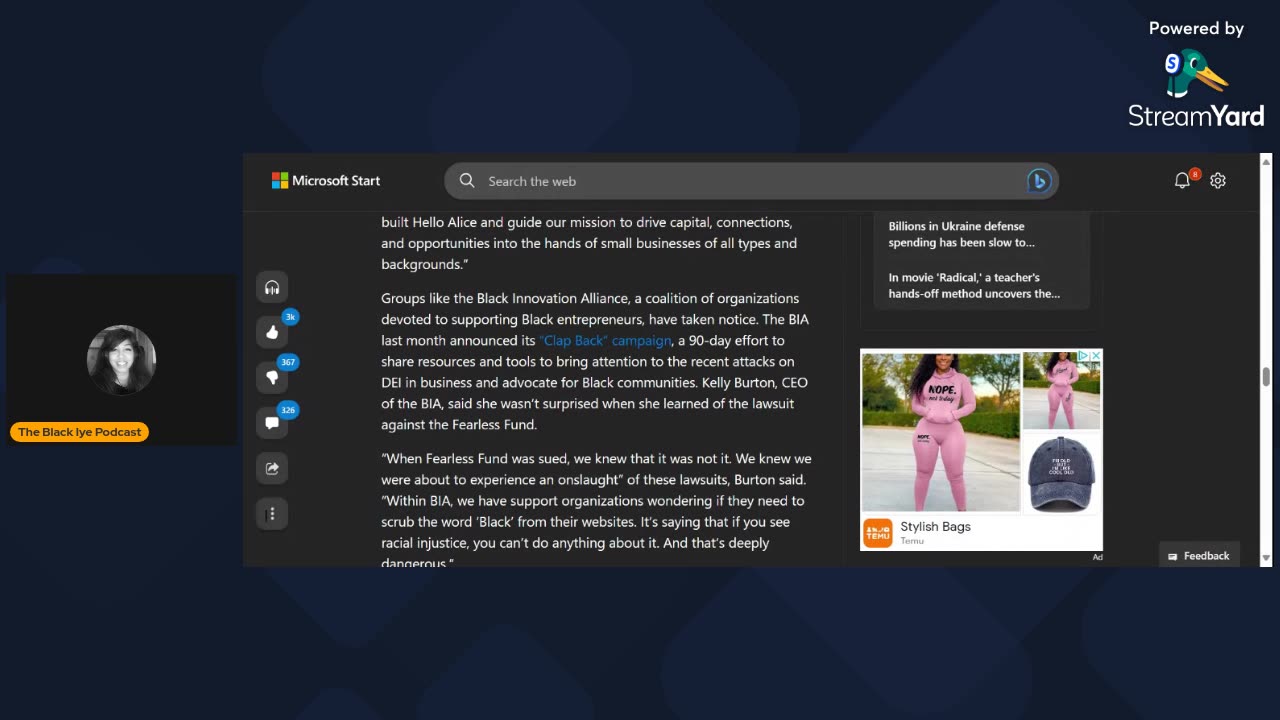The image size is (1280, 720).
Task: Open the Stylish Bags ad title
Action: [935, 527]
